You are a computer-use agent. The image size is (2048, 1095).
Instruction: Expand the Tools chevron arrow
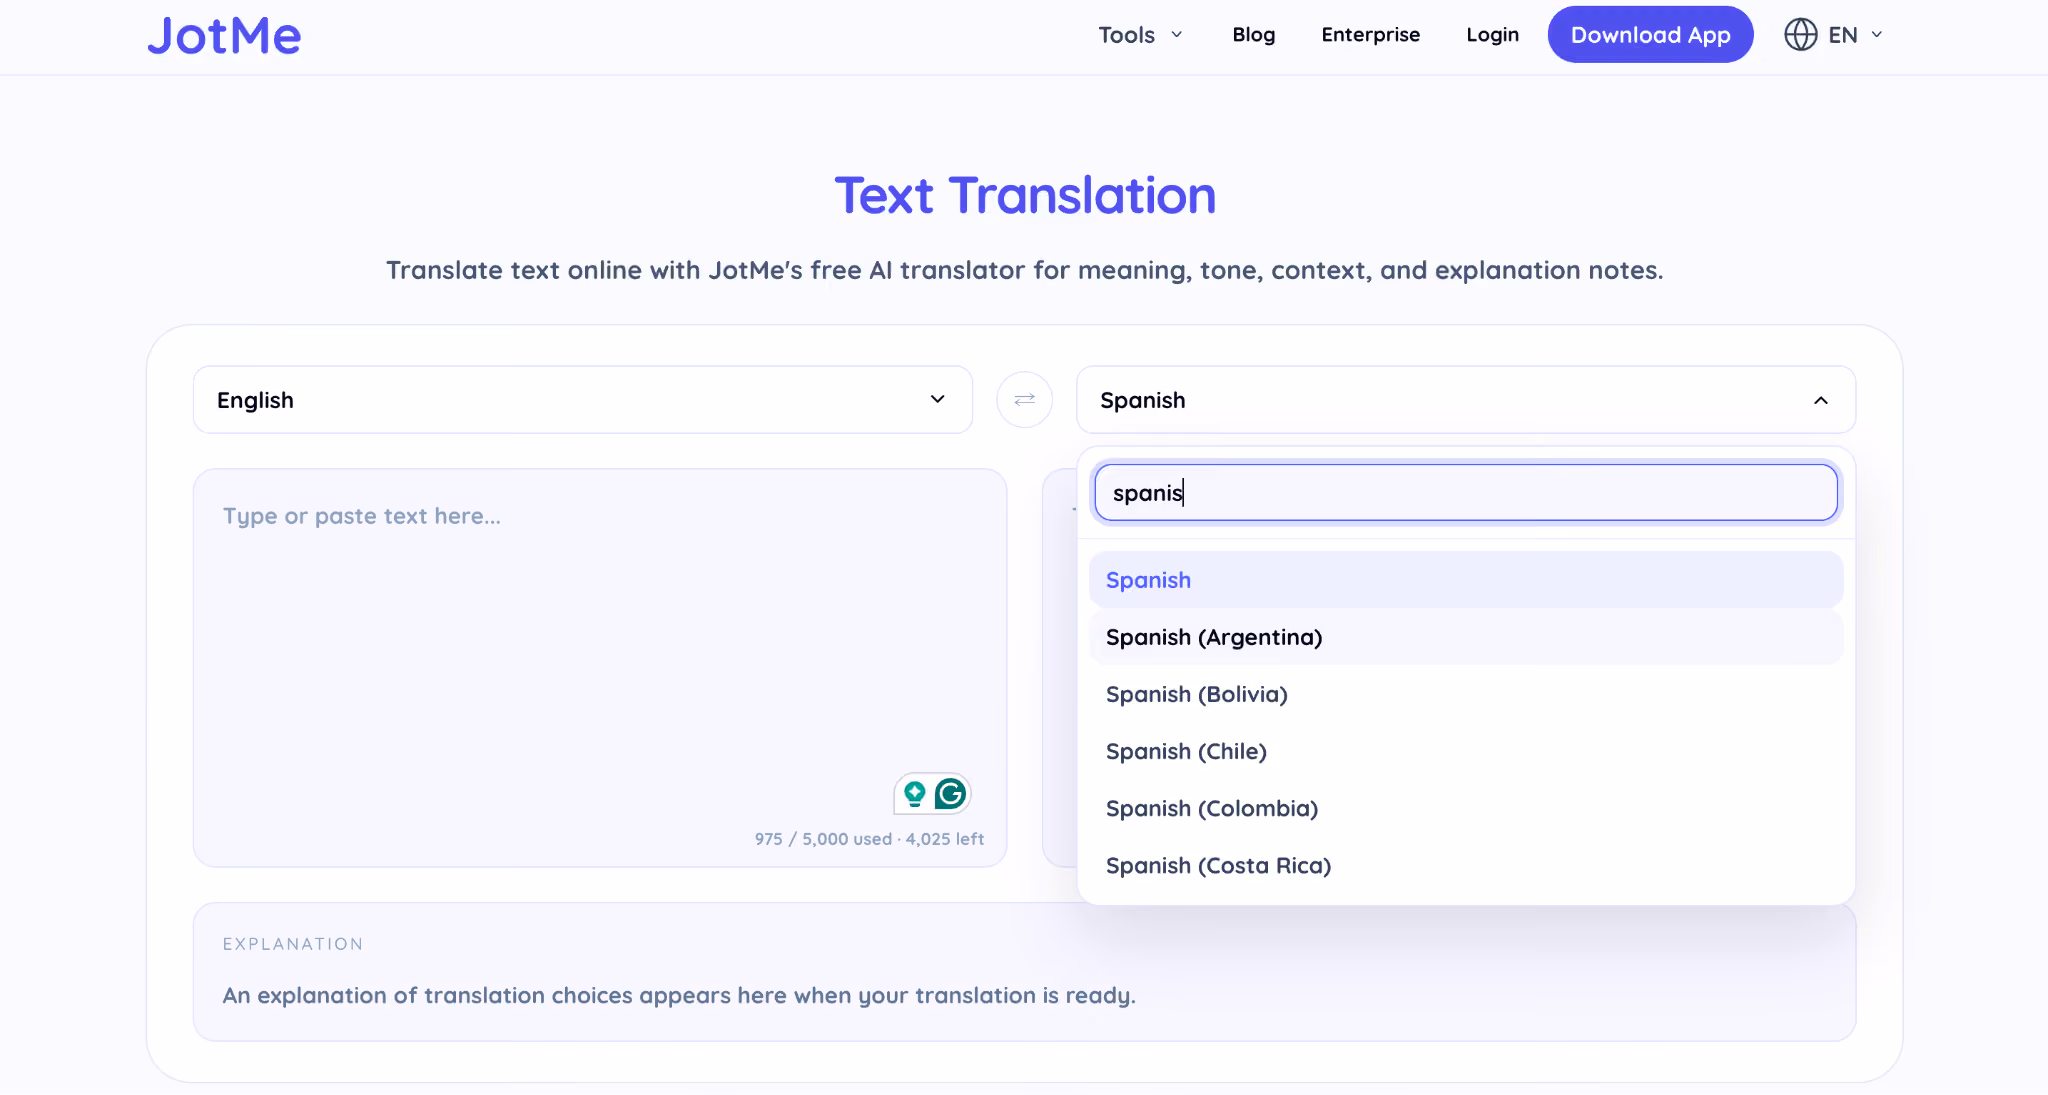click(x=1177, y=35)
